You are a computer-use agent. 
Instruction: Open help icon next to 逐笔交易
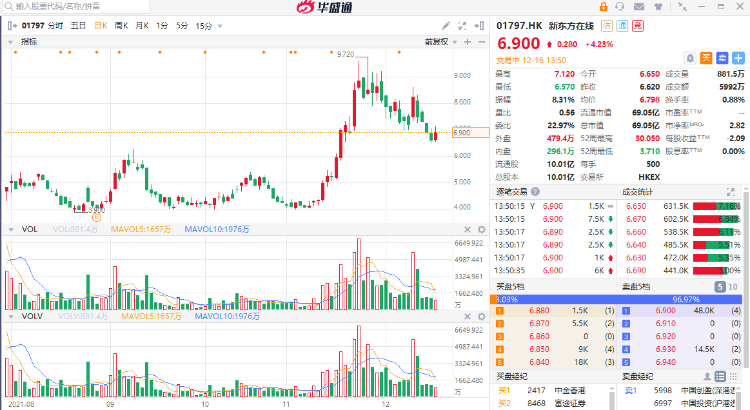coord(535,191)
